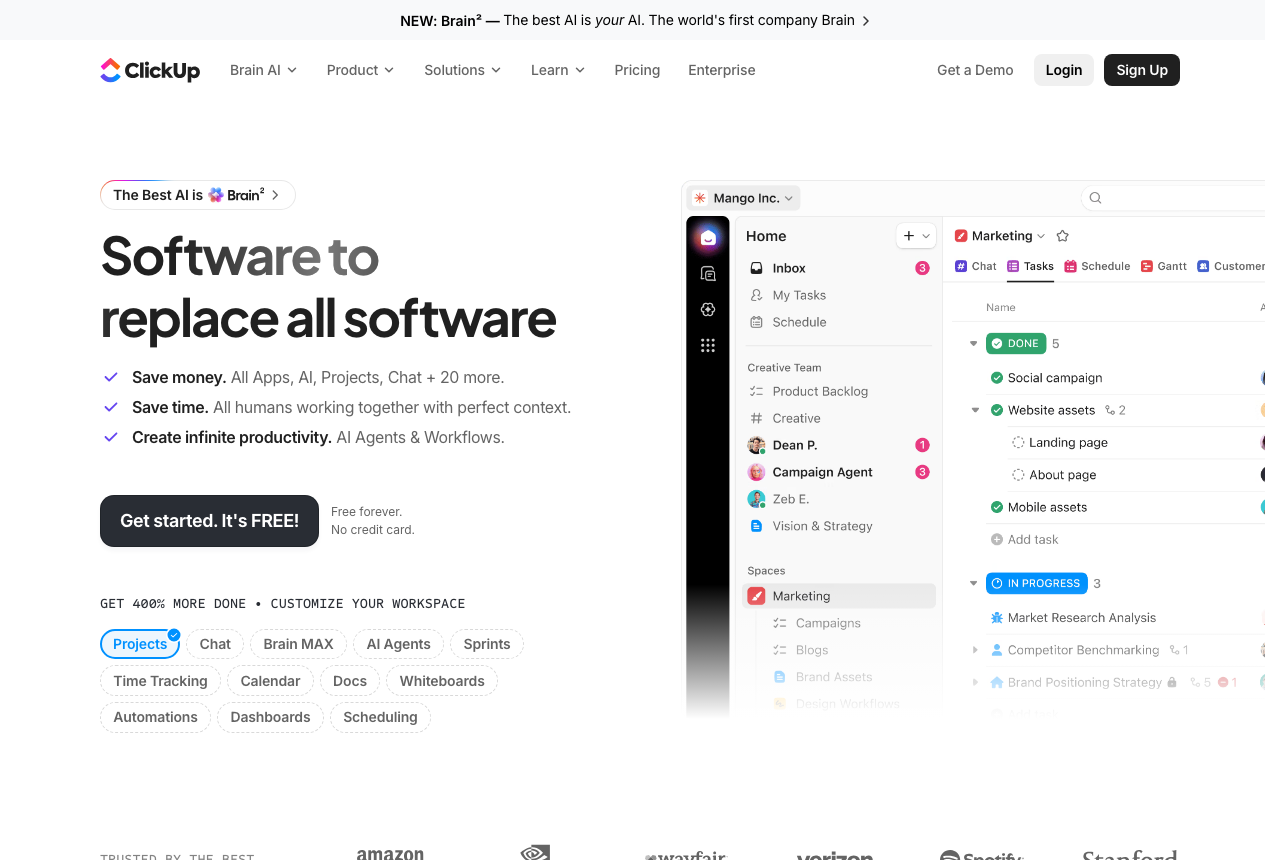Click the IN PROGRESS status badge
The image size is (1280, 860).
click(1036, 583)
